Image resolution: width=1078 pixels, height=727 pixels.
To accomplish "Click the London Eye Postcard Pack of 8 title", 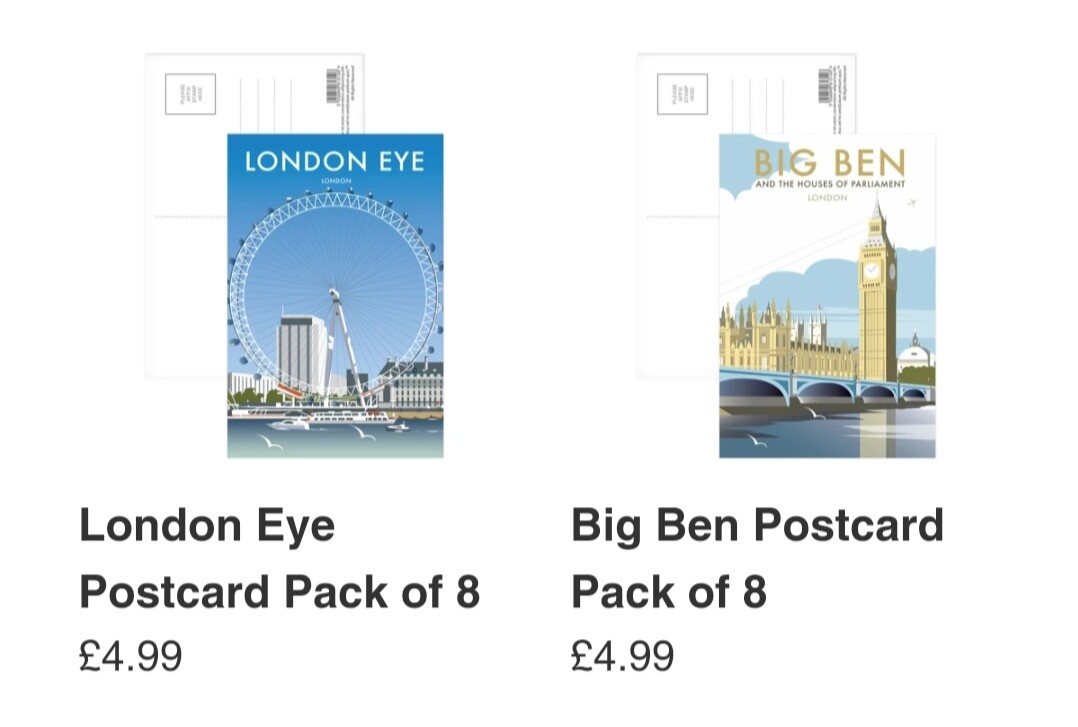I will (279, 558).
